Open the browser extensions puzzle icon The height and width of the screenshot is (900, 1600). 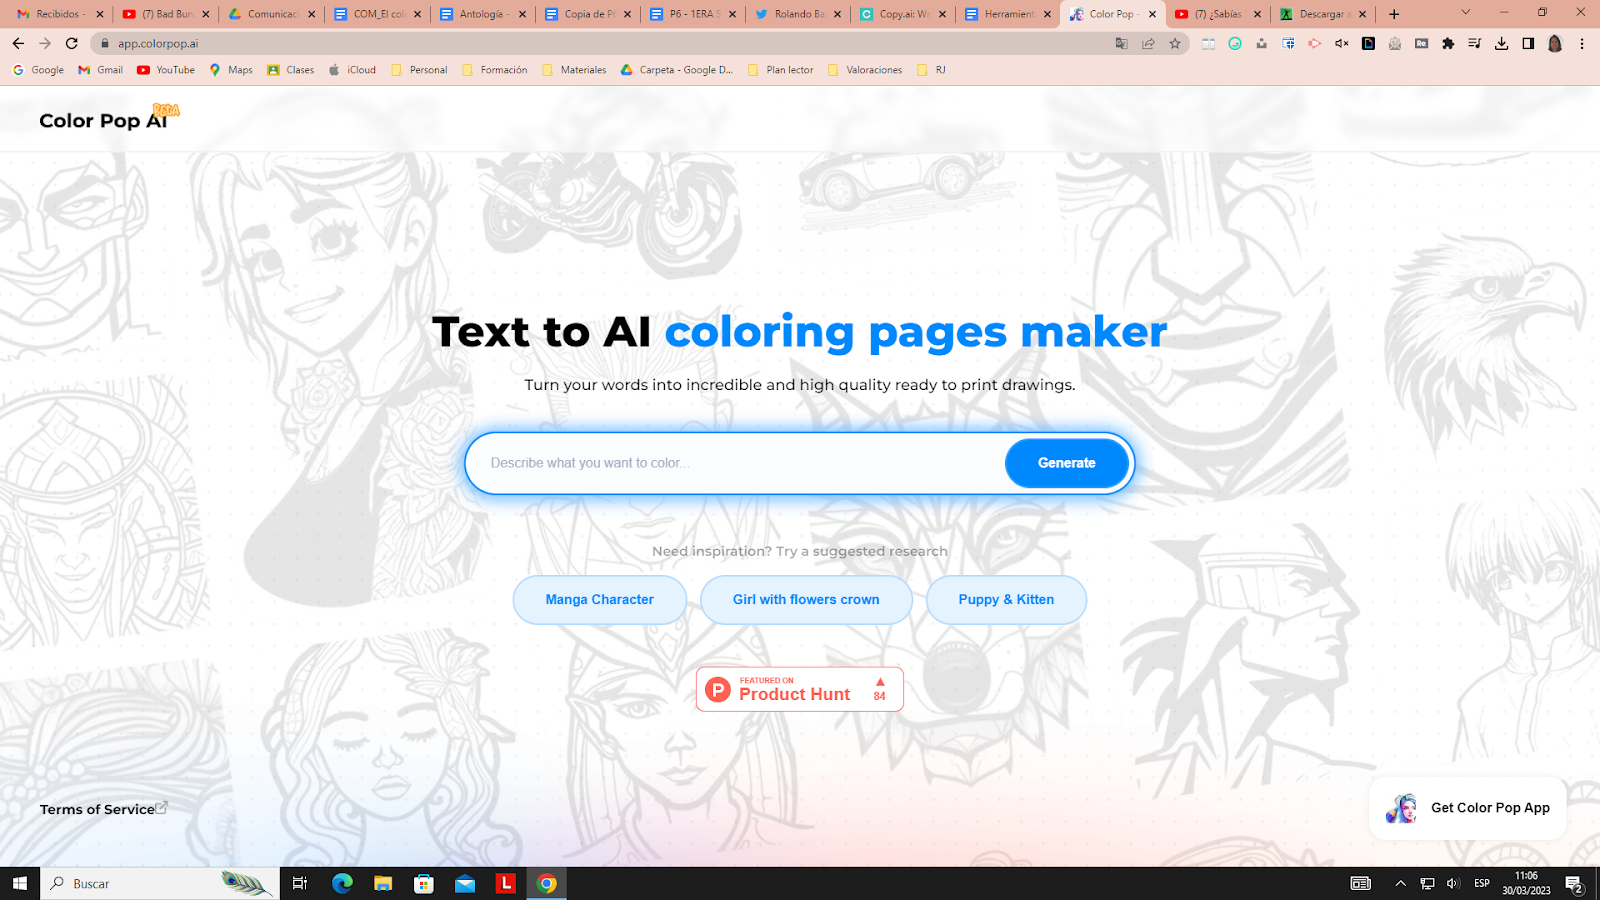pyautogui.click(x=1448, y=44)
